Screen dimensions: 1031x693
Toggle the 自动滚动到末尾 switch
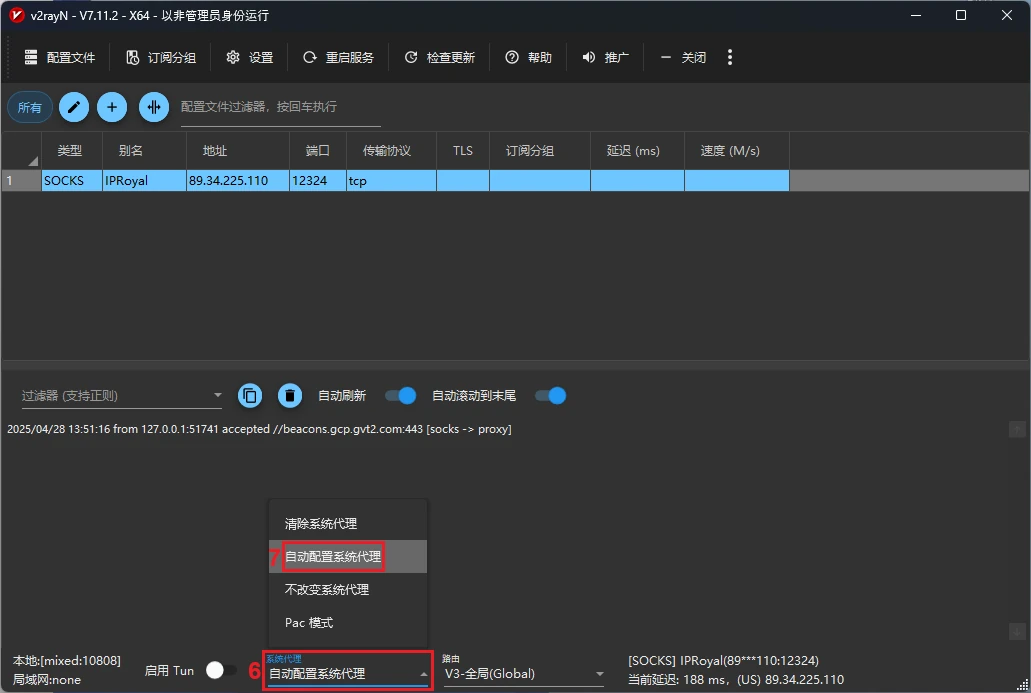551,396
